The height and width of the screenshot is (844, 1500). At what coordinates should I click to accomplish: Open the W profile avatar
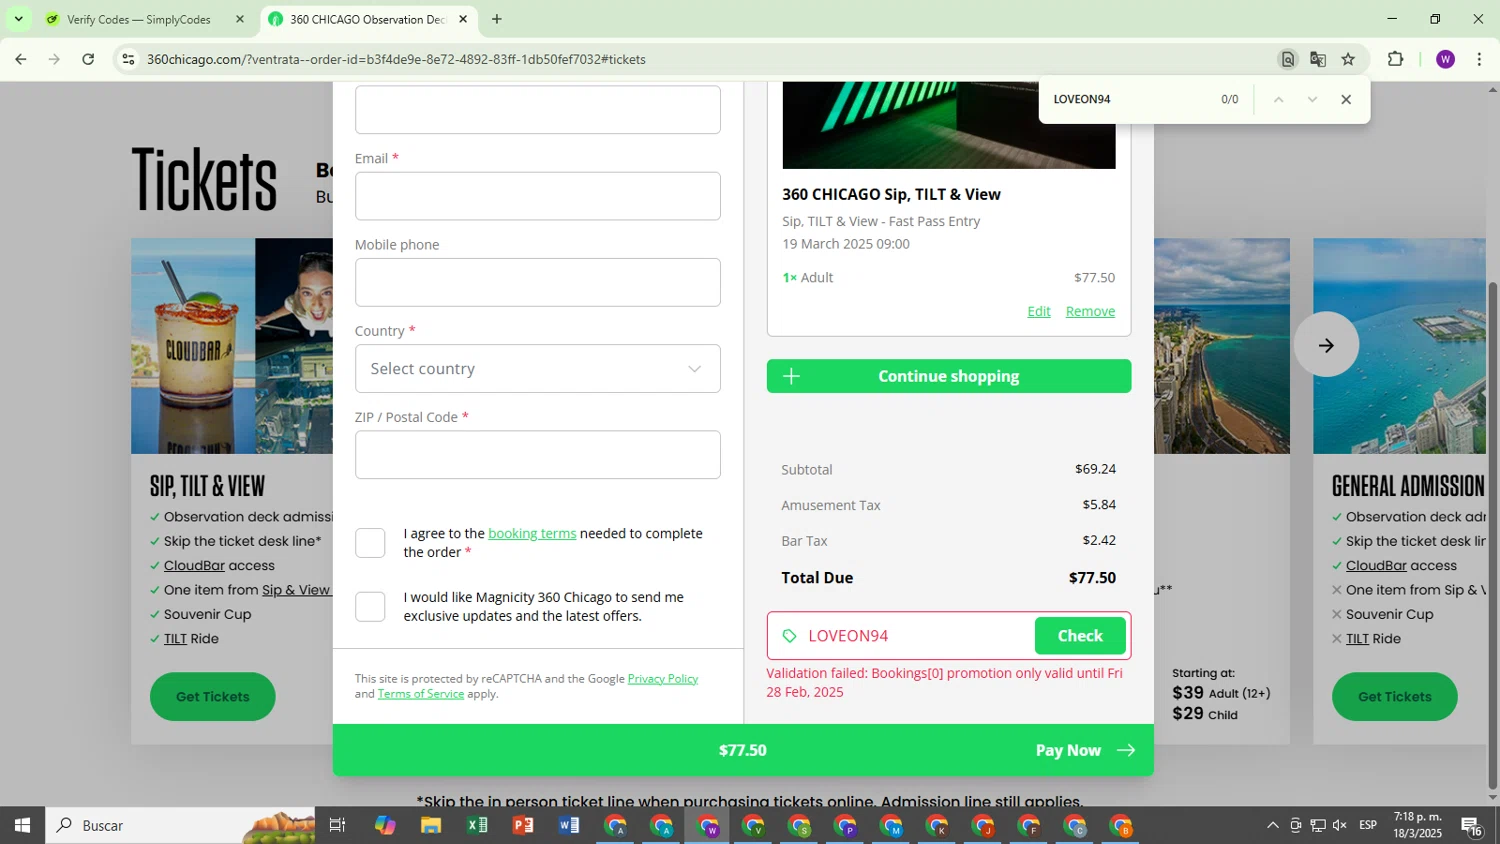(1445, 59)
